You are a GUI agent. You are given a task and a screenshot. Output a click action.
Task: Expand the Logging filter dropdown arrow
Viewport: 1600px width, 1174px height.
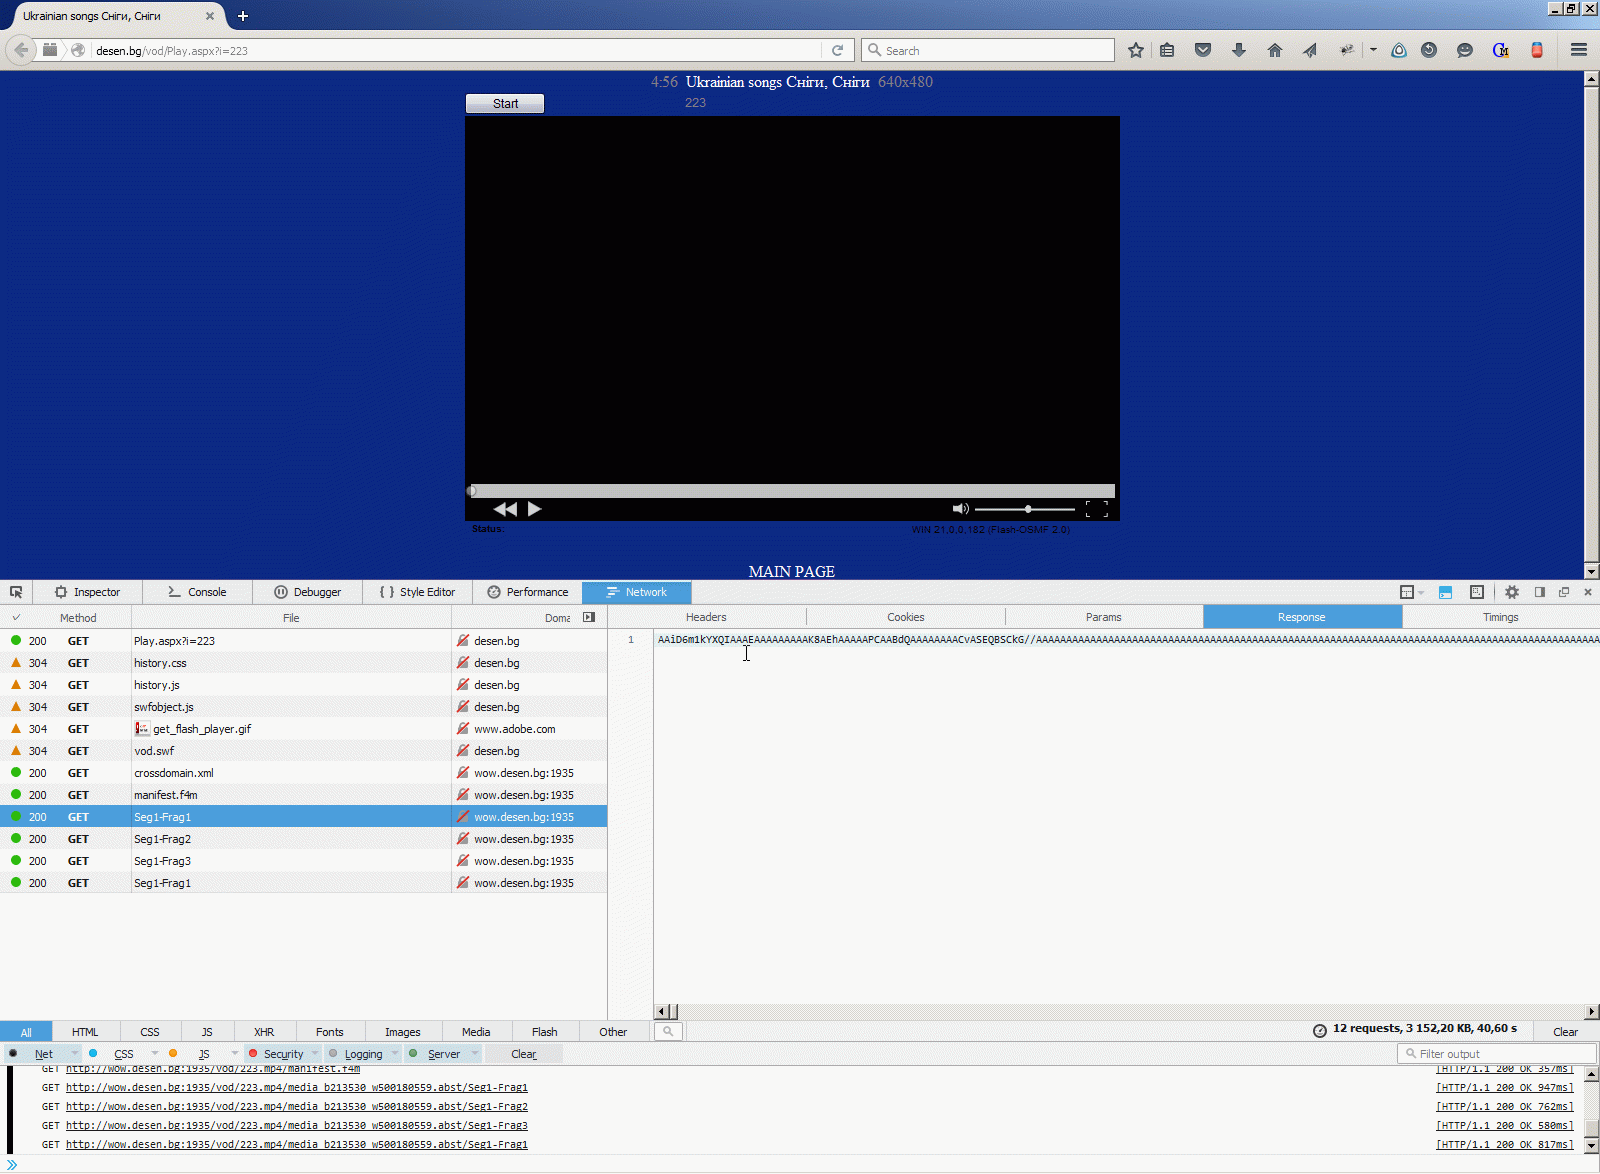click(395, 1053)
